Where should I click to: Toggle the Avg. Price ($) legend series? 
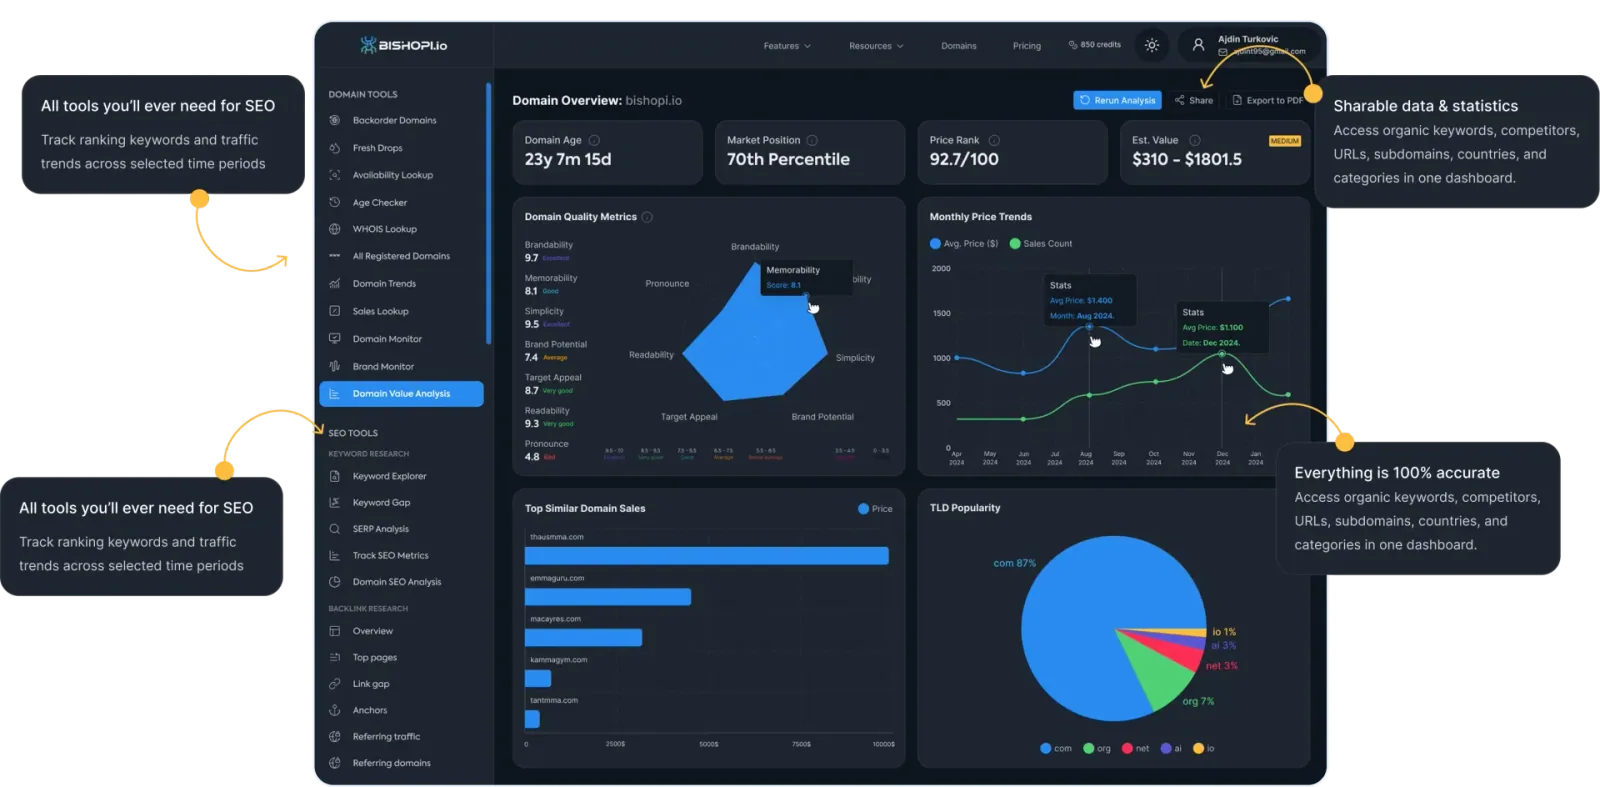[x=964, y=244]
